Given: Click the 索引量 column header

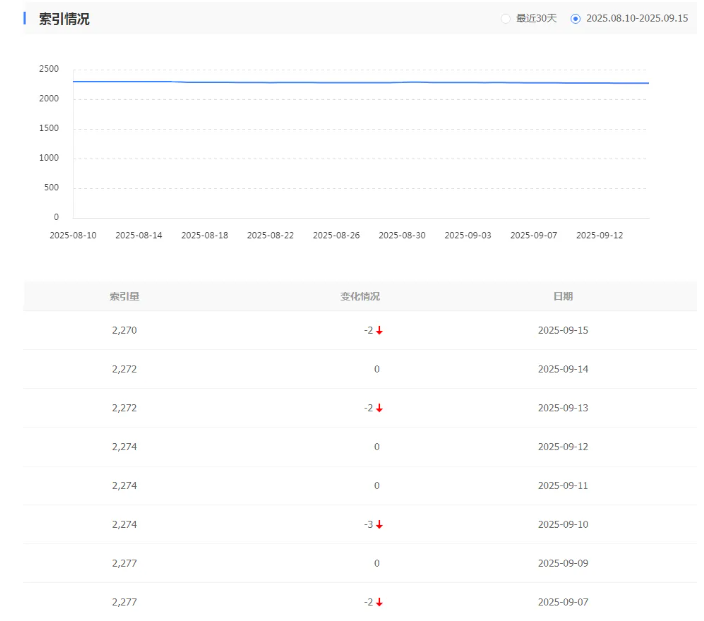Looking at the screenshot, I should pyautogui.click(x=124, y=296).
